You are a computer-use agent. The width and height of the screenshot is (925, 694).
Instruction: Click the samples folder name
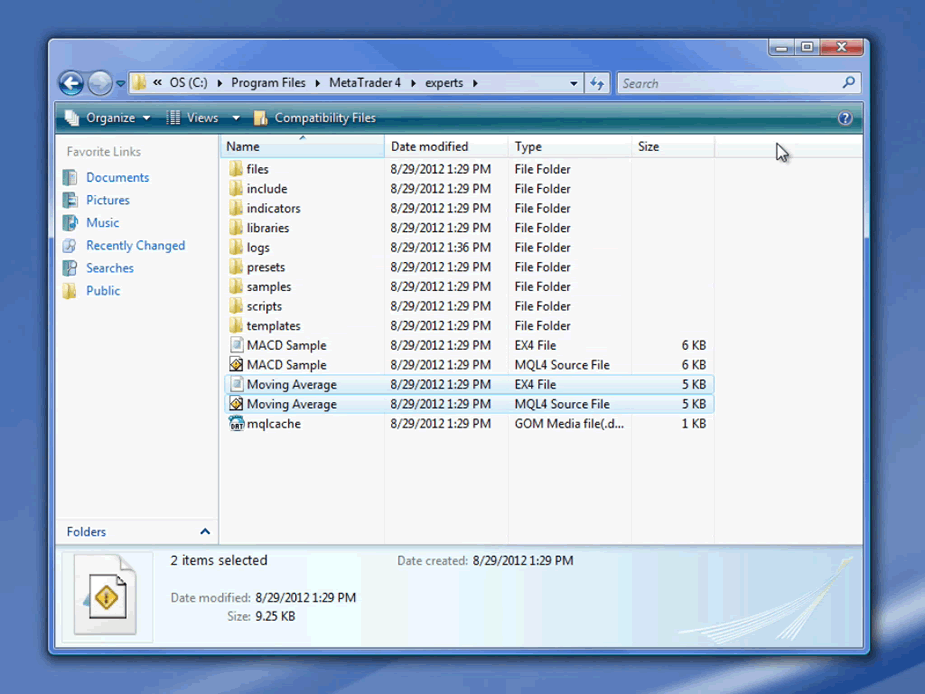[268, 287]
